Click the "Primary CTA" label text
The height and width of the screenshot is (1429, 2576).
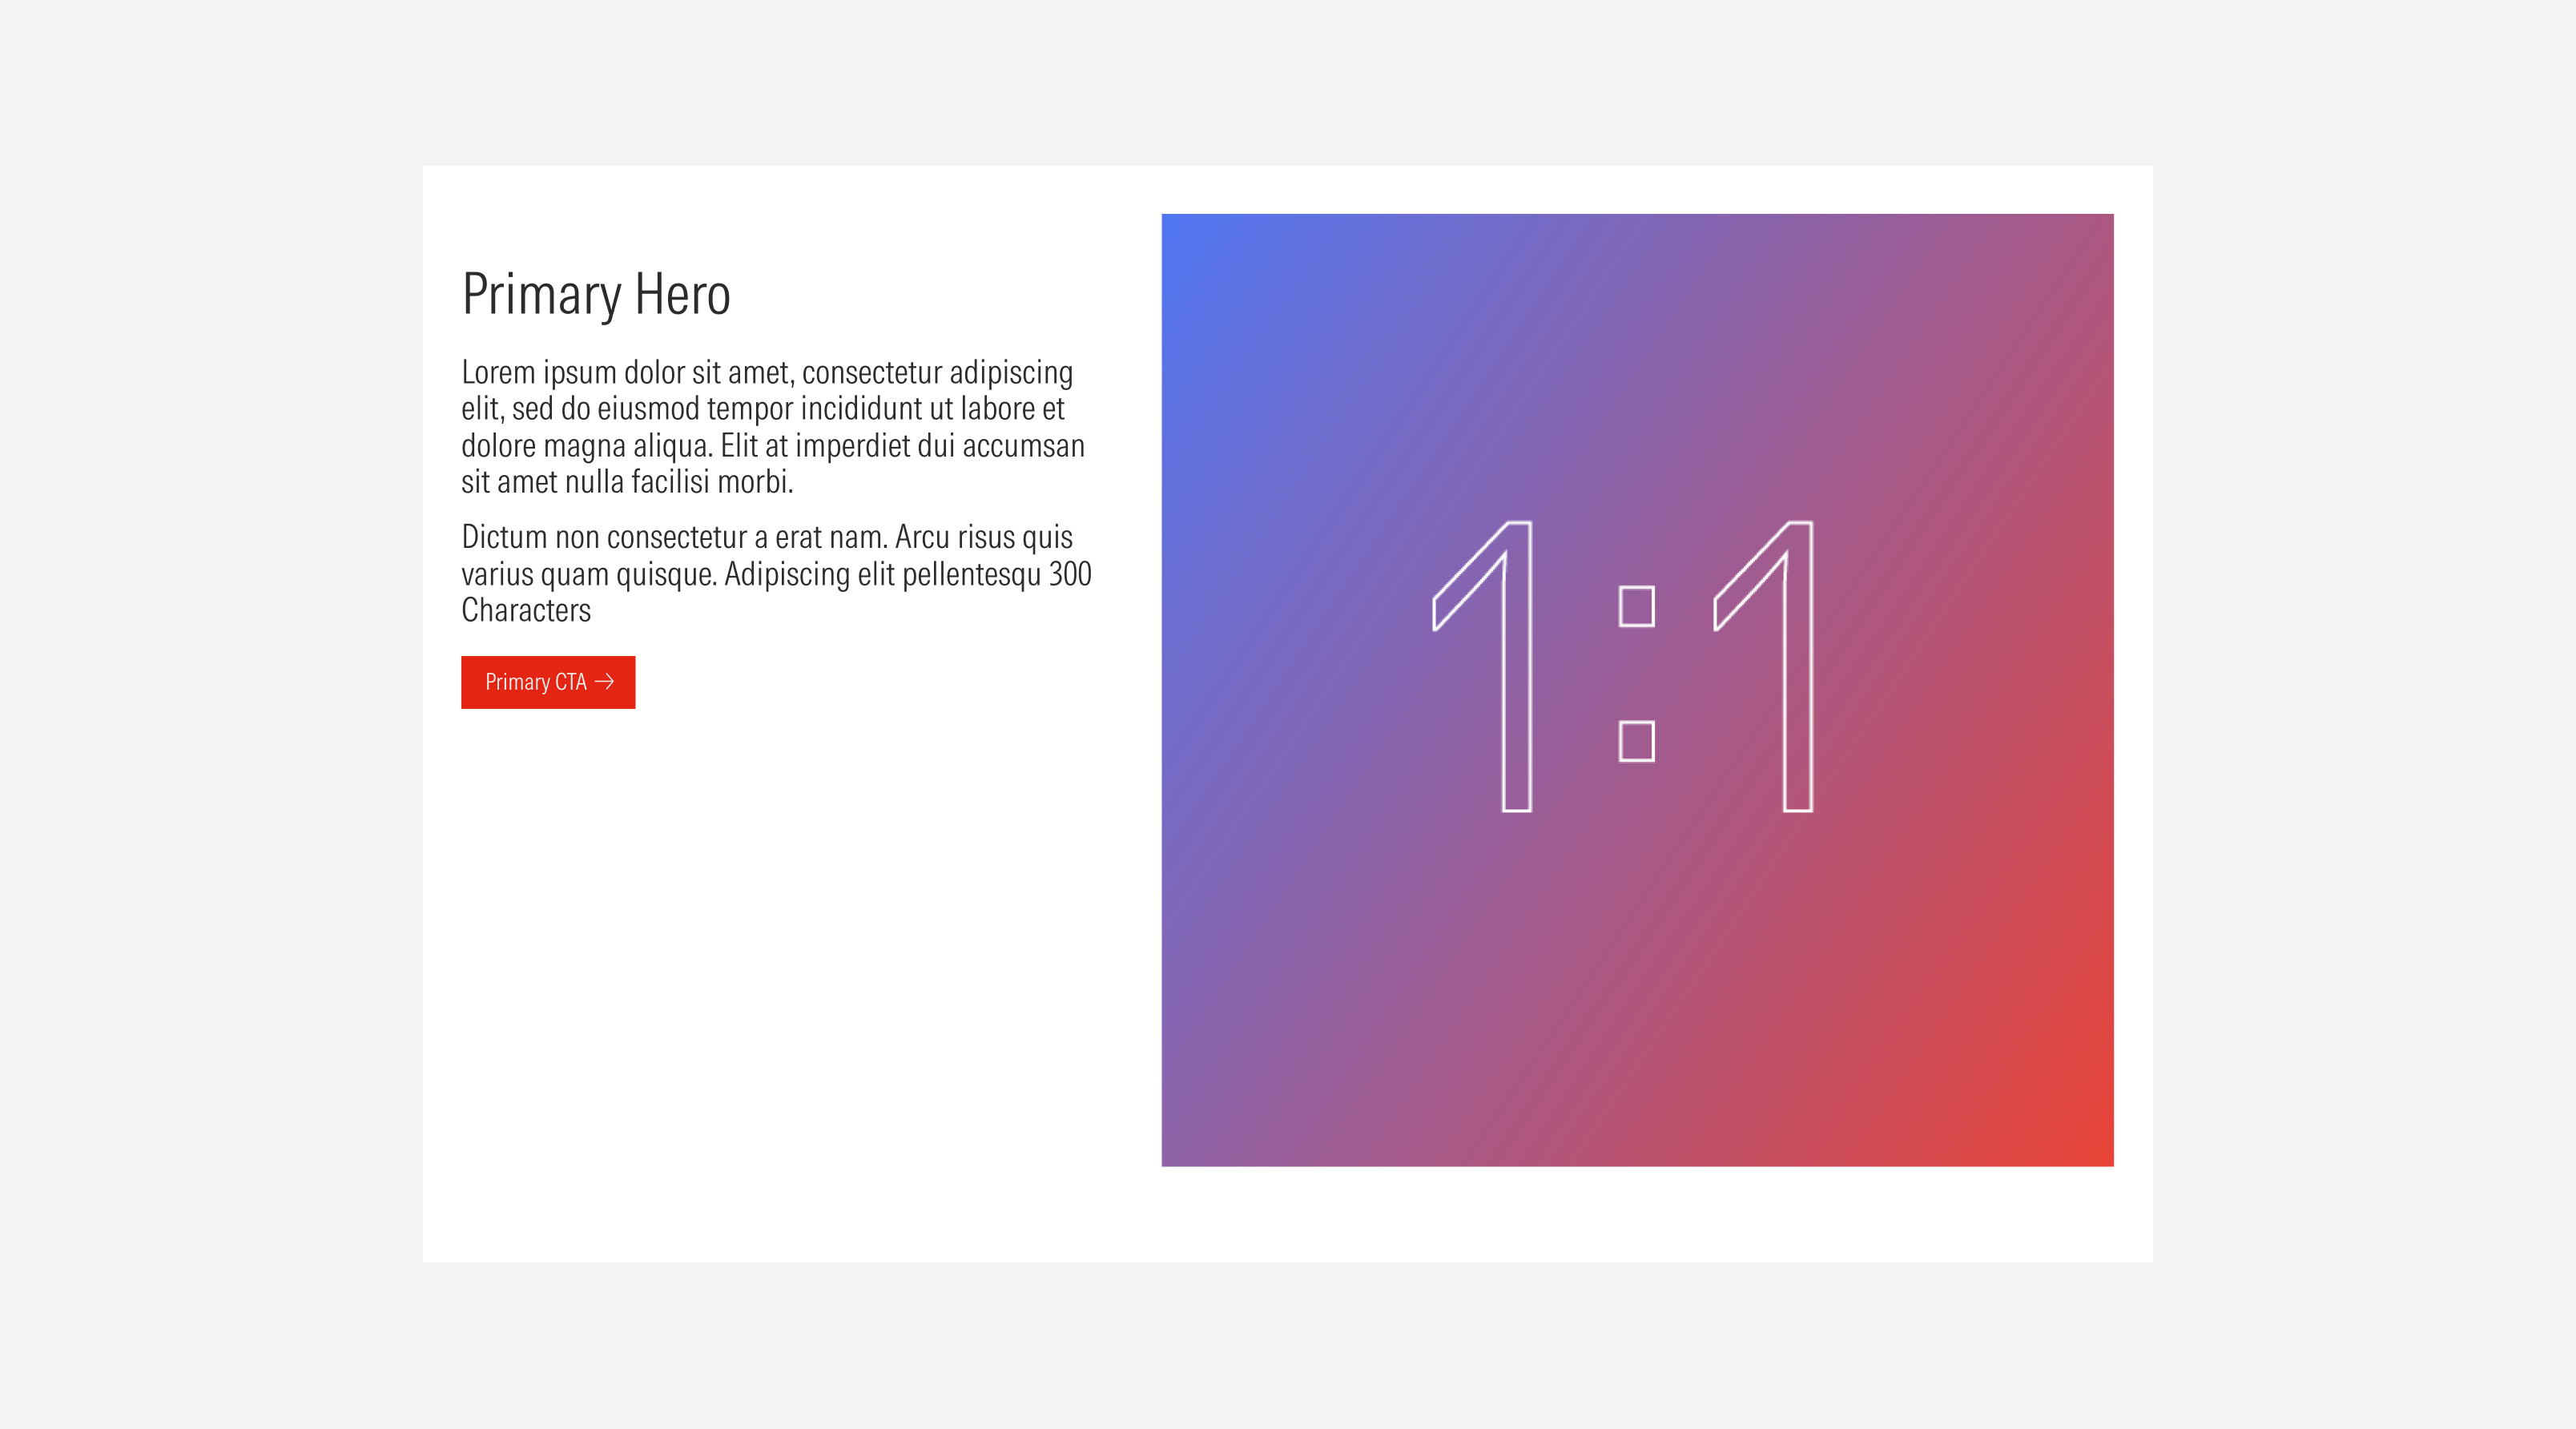[535, 682]
